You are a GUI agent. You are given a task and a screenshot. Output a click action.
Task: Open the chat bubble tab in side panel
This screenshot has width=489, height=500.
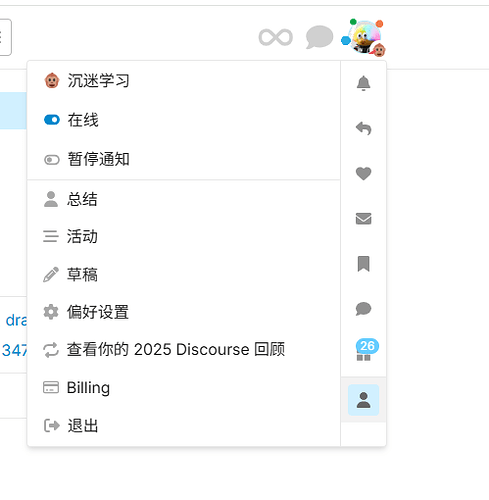pyautogui.click(x=363, y=309)
